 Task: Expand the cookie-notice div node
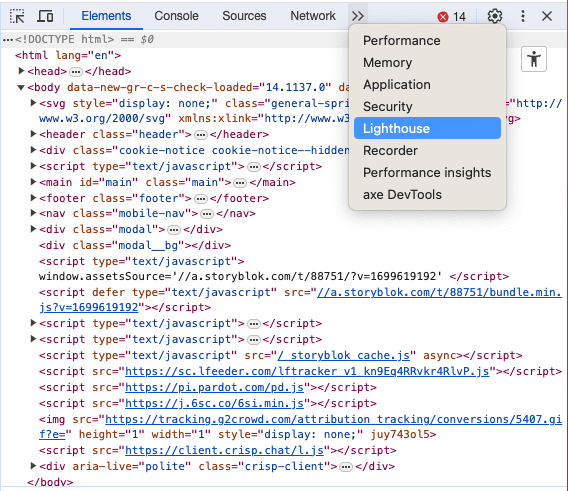[x=33, y=150]
